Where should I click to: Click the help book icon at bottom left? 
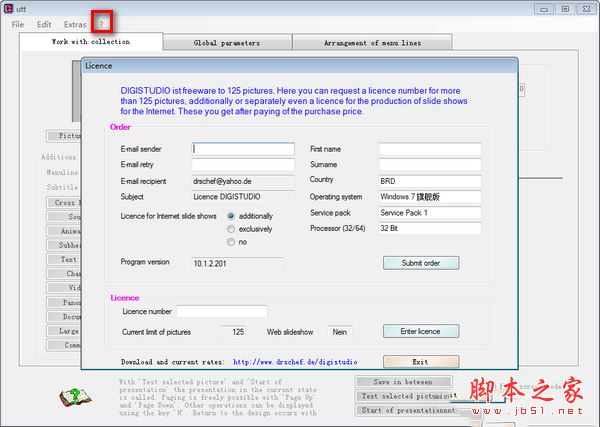point(75,398)
